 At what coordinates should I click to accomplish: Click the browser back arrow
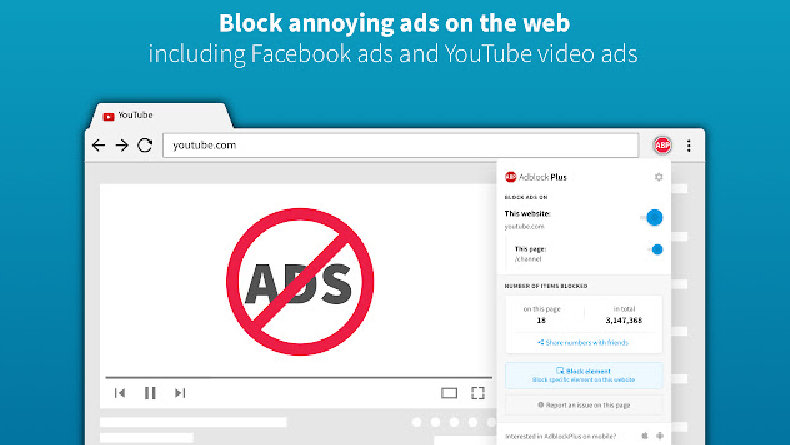(98, 145)
